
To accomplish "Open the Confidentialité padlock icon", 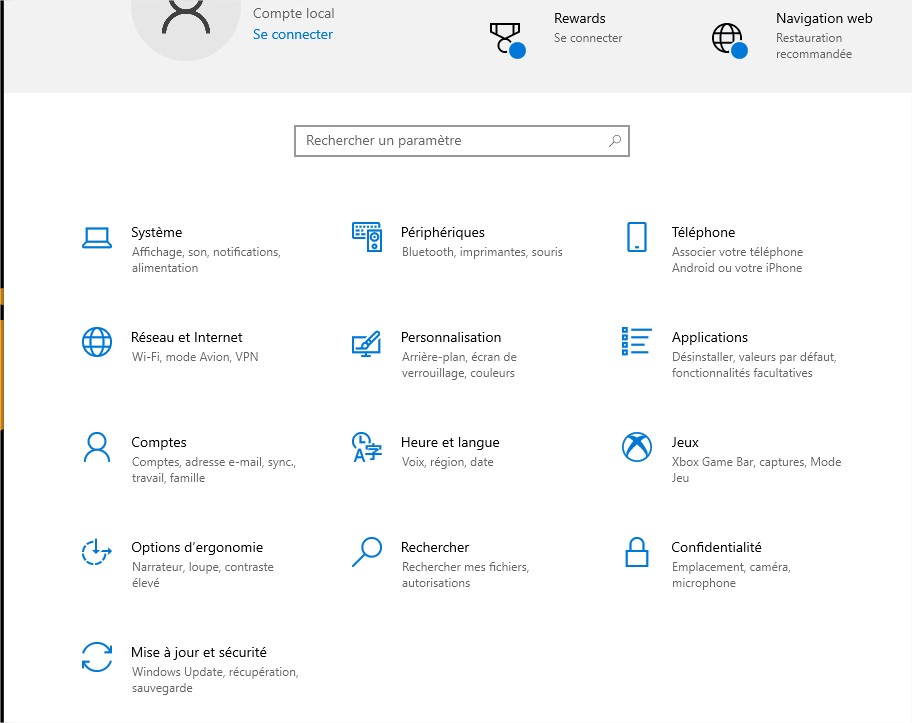I will (637, 552).
